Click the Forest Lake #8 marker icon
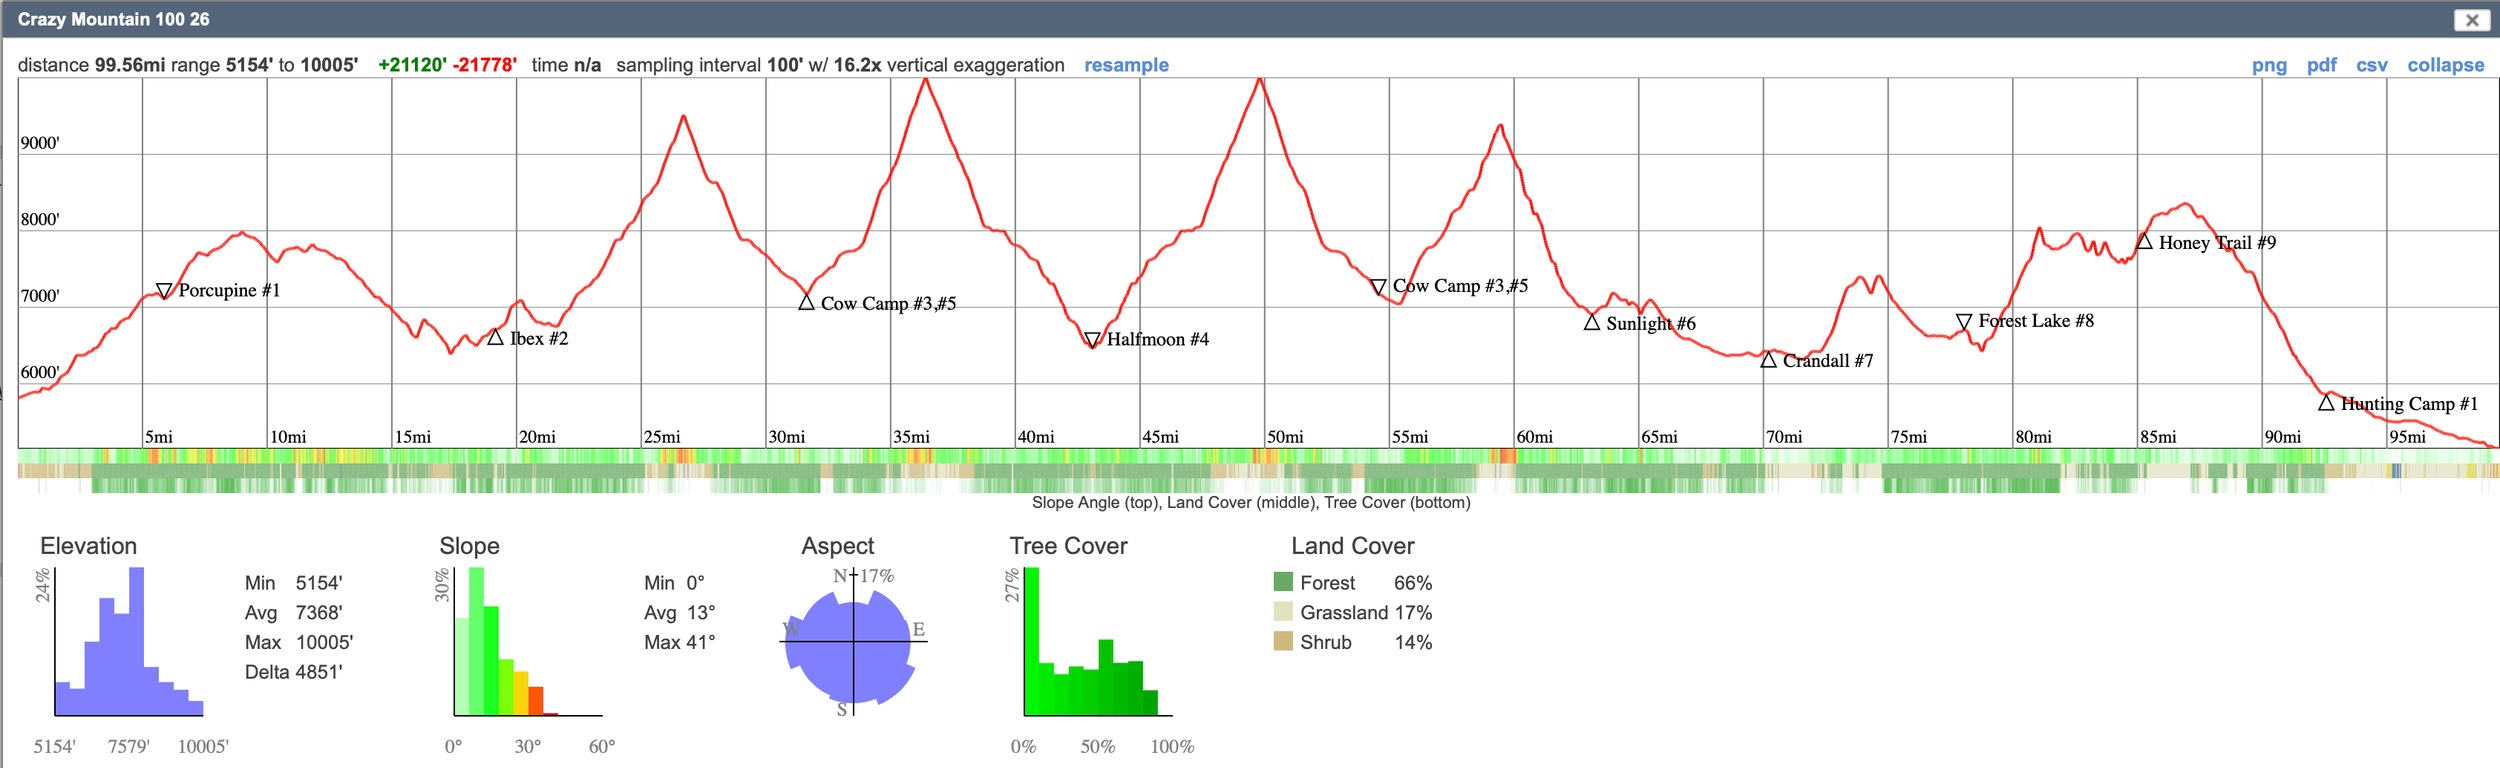 point(1964,321)
